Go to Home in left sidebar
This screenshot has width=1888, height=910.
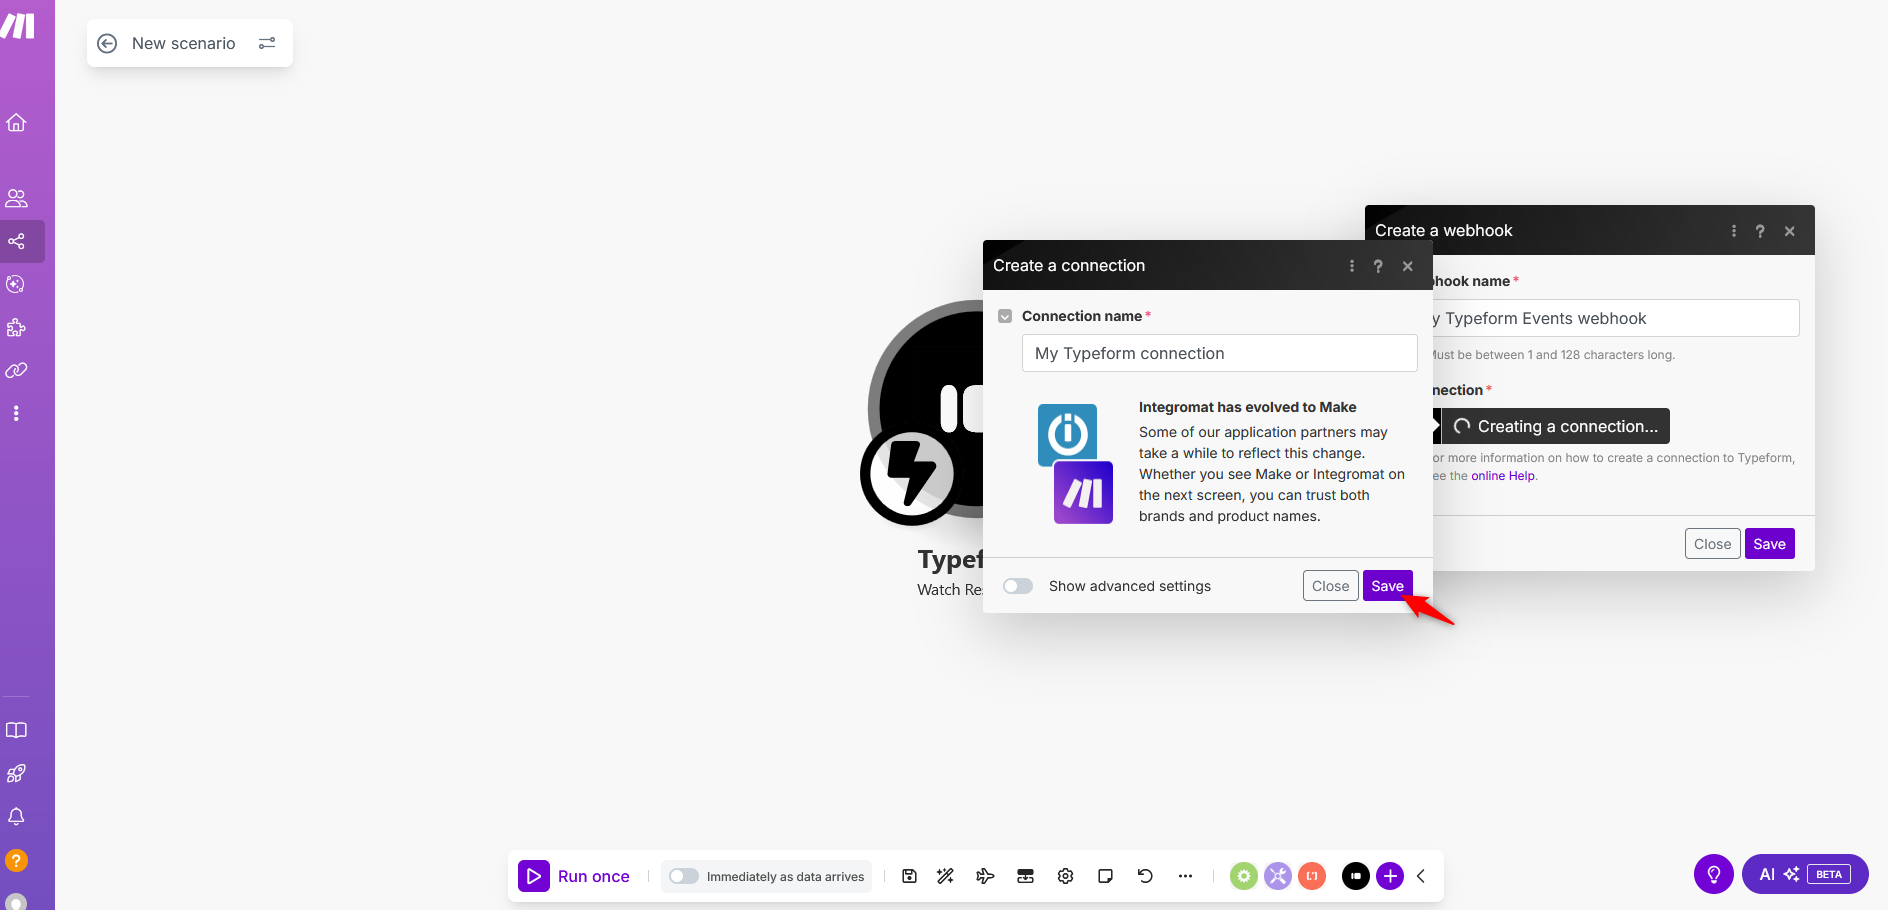(17, 123)
